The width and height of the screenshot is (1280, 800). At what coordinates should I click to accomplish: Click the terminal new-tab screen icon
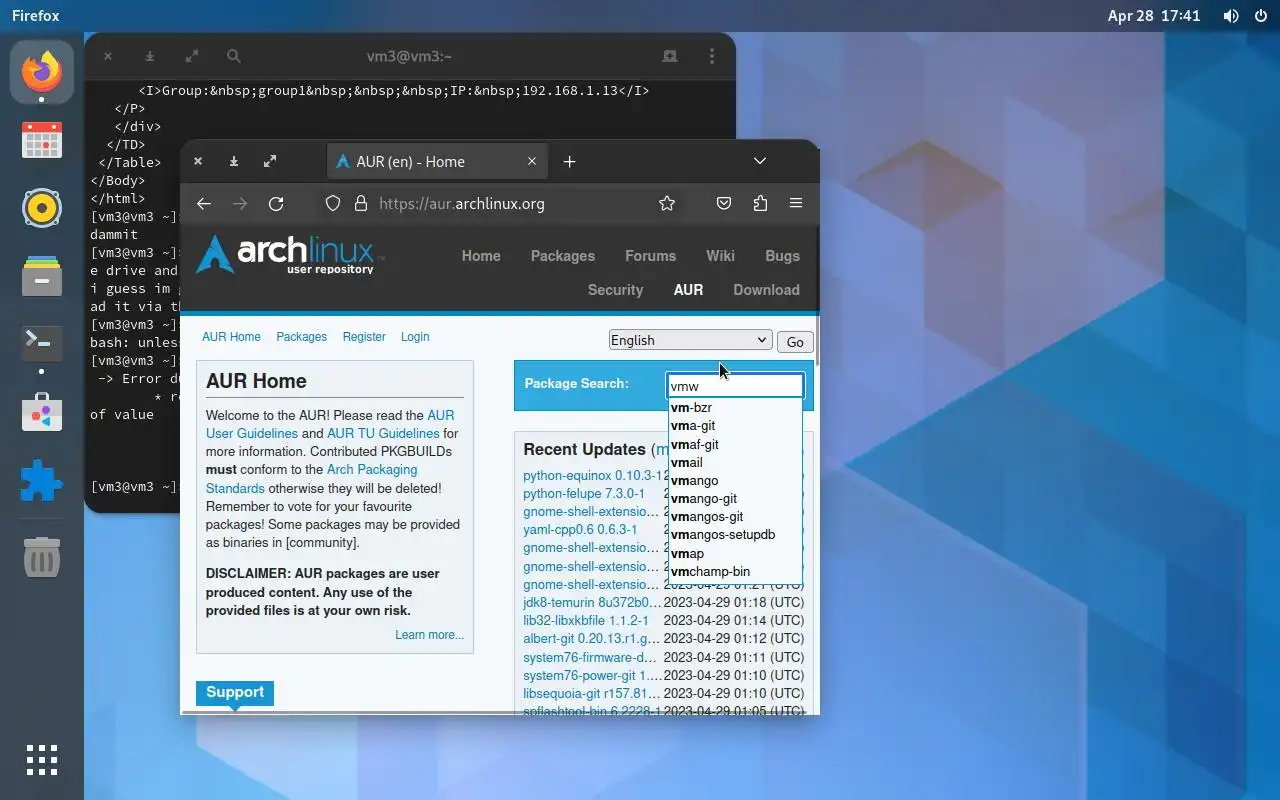669,56
